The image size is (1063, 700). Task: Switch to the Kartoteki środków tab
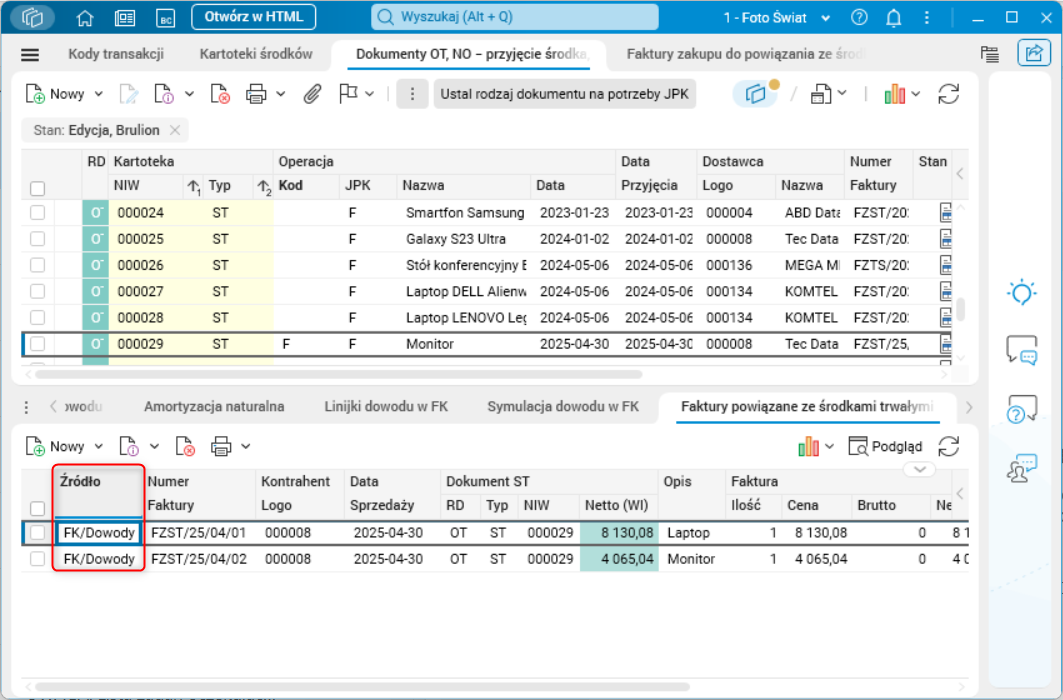point(256,55)
